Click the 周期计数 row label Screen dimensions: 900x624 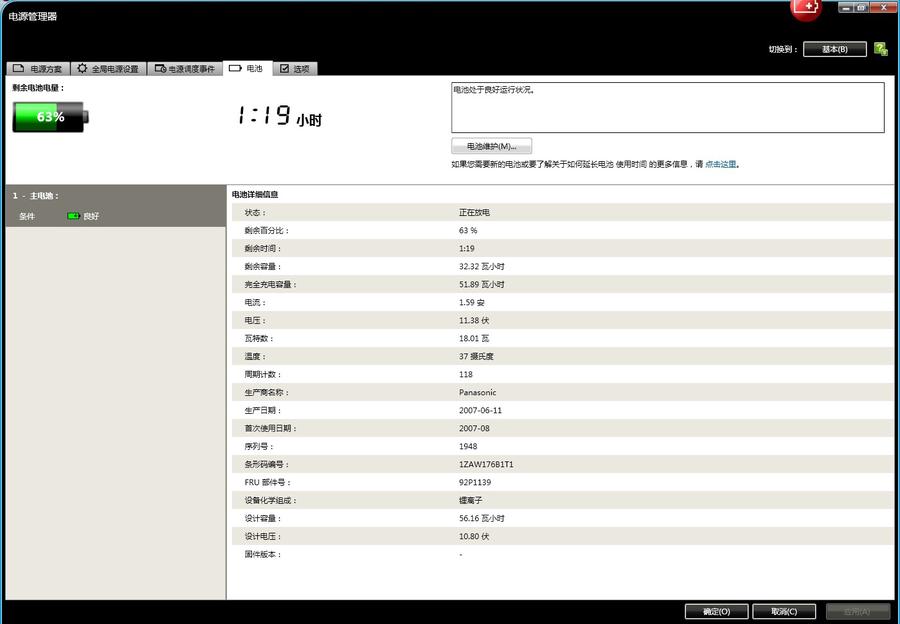tap(263, 374)
